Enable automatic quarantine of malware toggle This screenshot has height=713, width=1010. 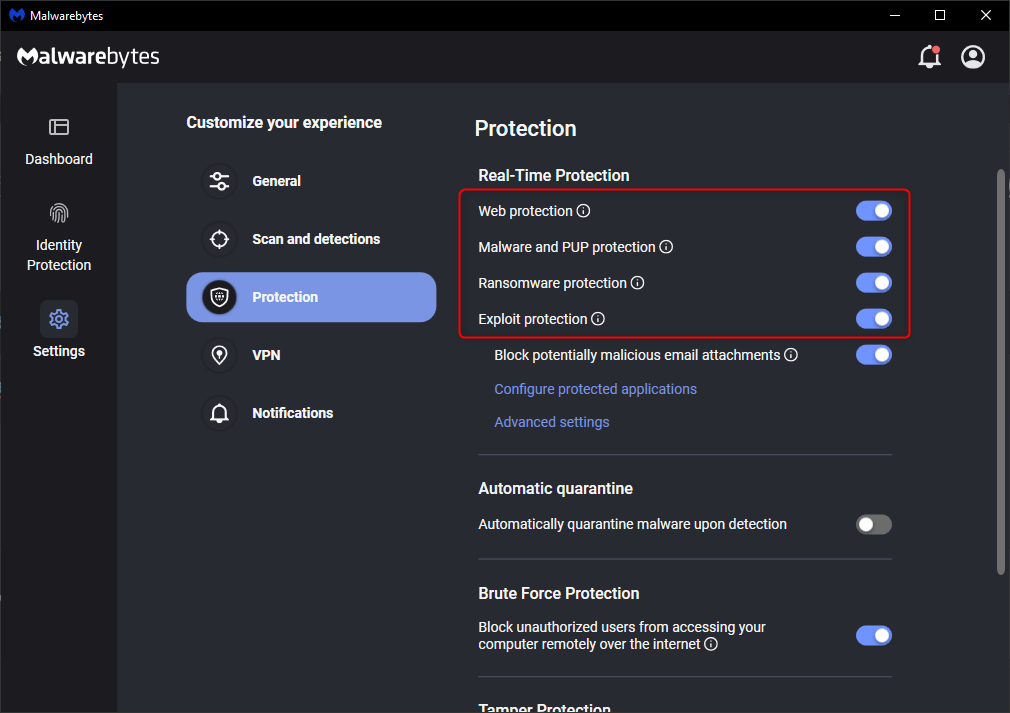pos(873,524)
